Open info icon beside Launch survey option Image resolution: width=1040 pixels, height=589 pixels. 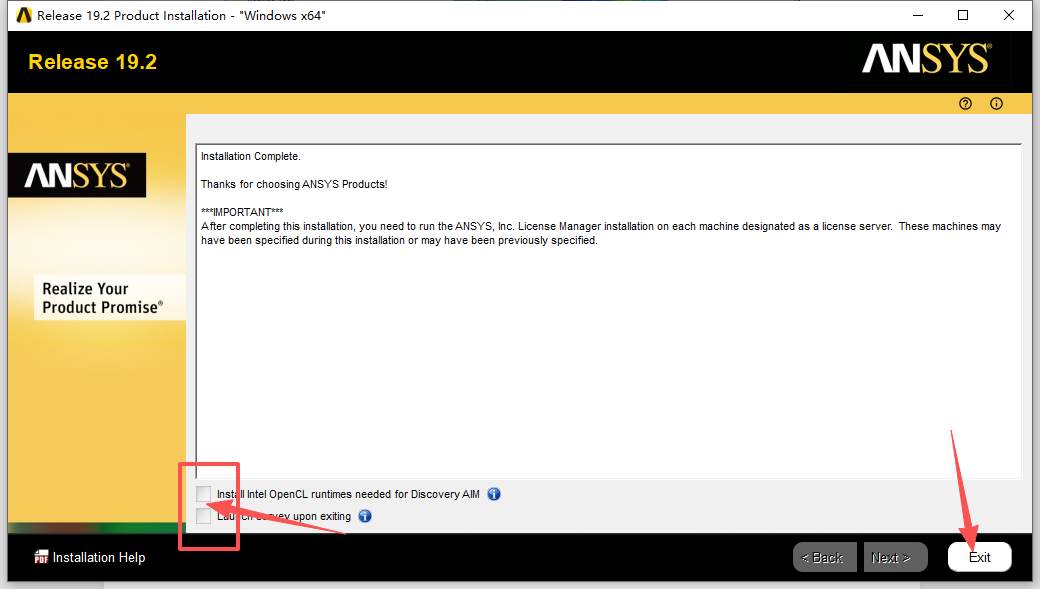pyautogui.click(x=365, y=516)
